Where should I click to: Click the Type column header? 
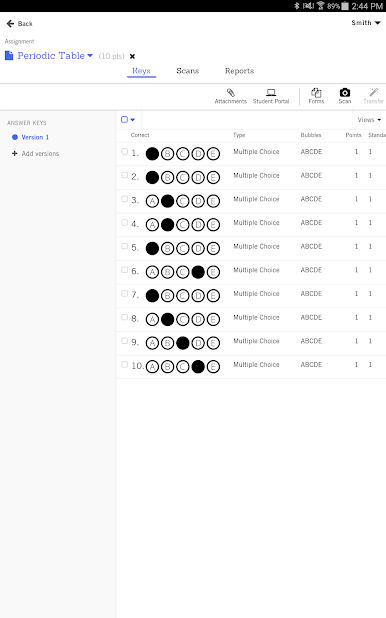tap(239, 135)
